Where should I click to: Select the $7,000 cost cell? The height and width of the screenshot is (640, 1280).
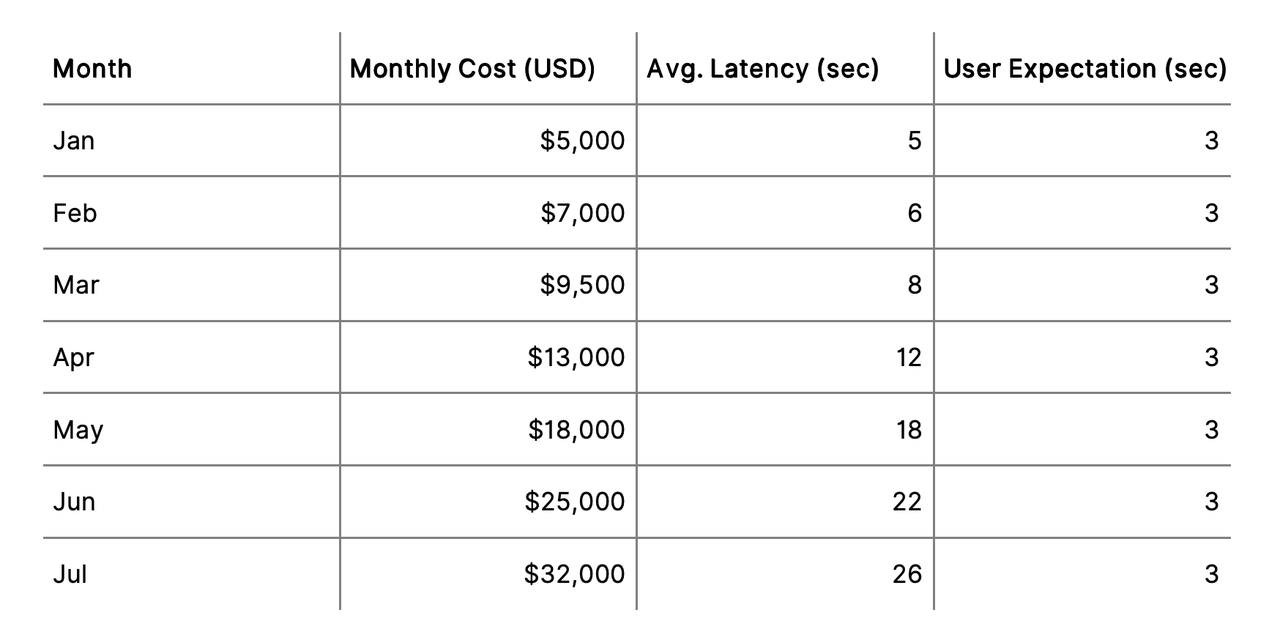(x=582, y=213)
